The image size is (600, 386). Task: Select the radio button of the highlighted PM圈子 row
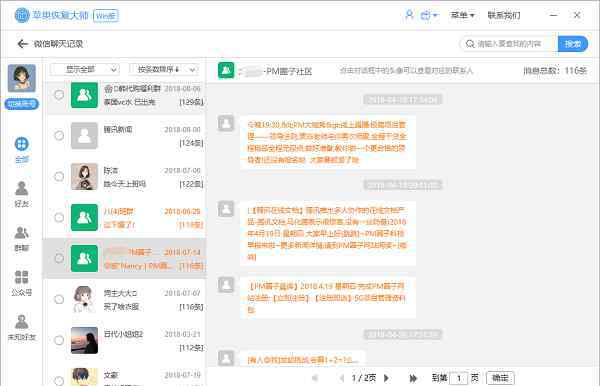pos(59,258)
